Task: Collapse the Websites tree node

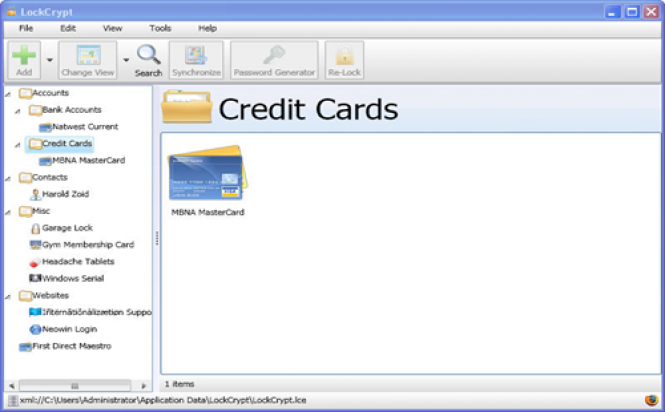Action: (9, 296)
